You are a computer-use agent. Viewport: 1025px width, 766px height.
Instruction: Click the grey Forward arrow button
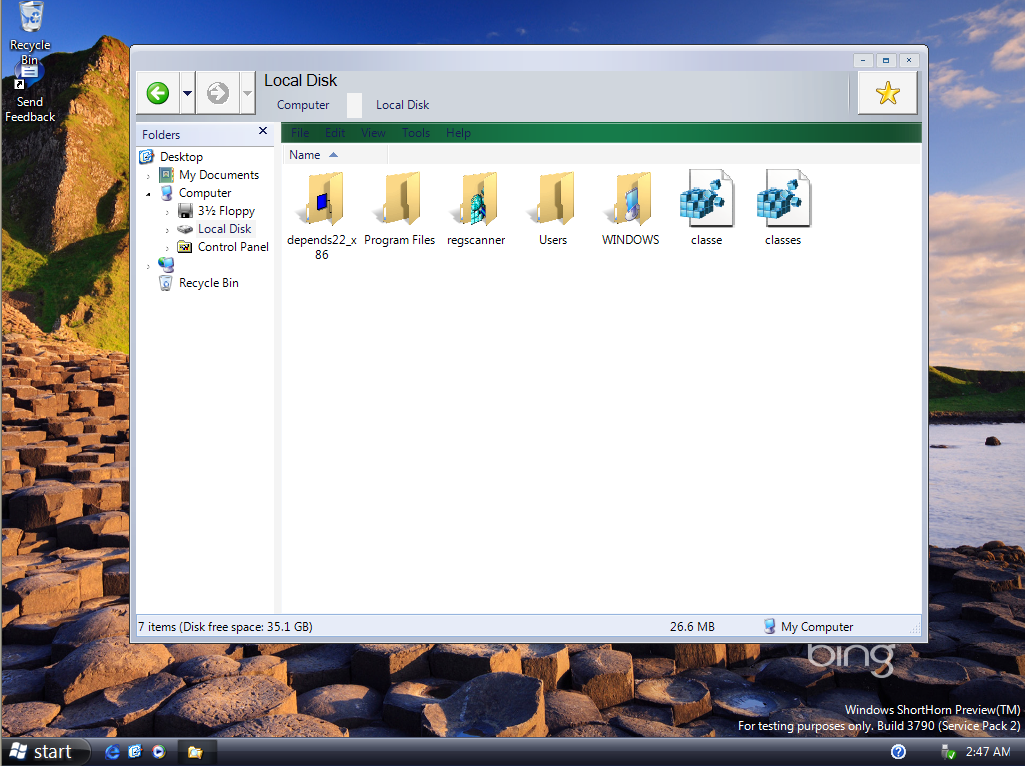(x=218, y=93)
